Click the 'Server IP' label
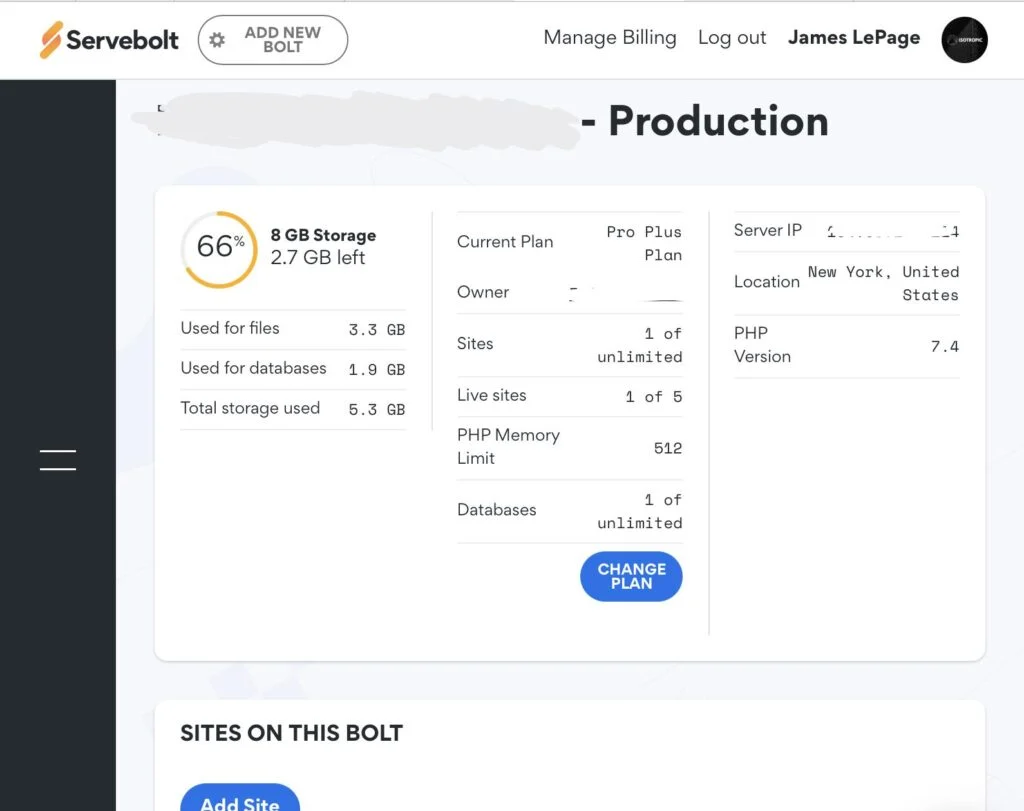 (767, 231)
